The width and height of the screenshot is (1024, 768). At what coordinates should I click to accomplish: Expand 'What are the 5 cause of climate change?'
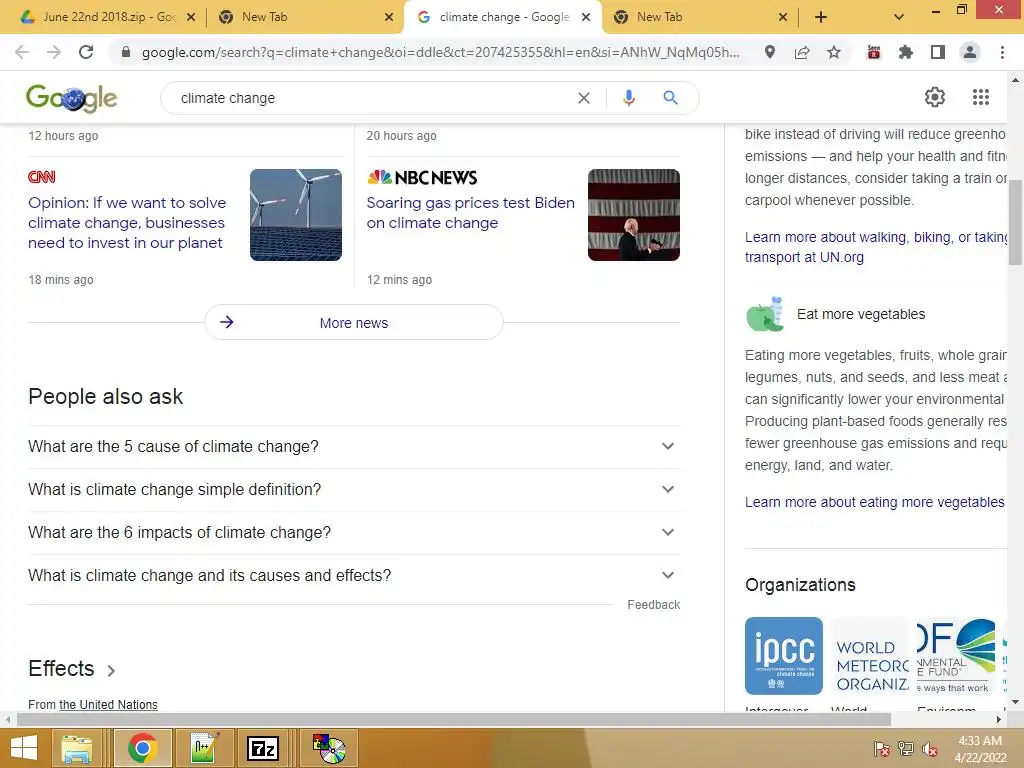click(x=354, y=447)
